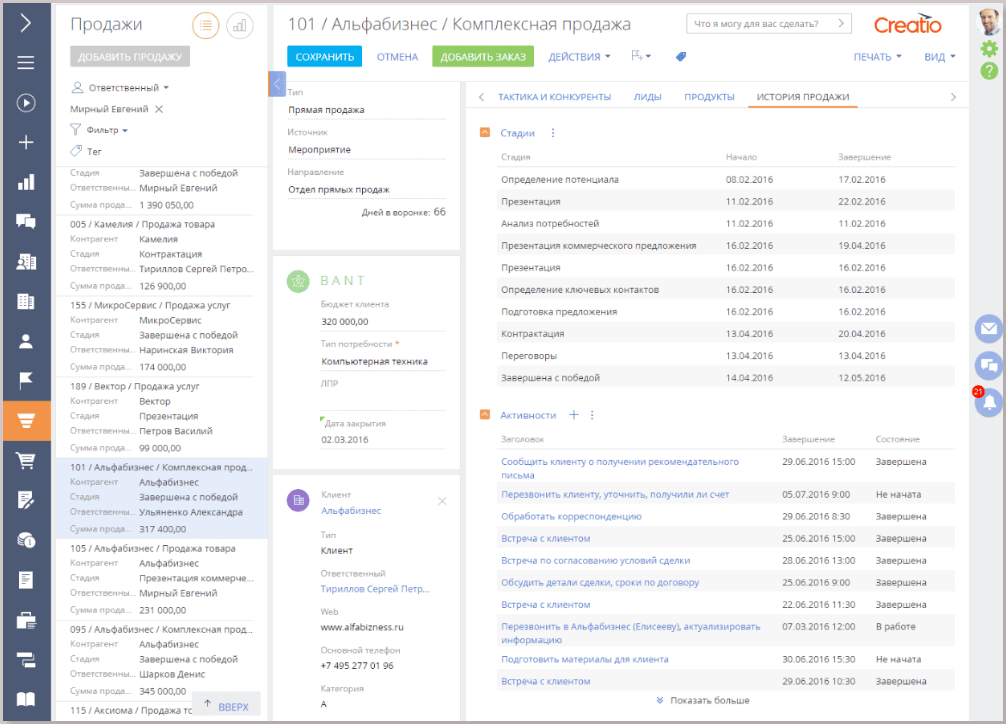Remove the Мирный Евгений filter
This screenshot has height=724, width=1006.
coord(159,109)
